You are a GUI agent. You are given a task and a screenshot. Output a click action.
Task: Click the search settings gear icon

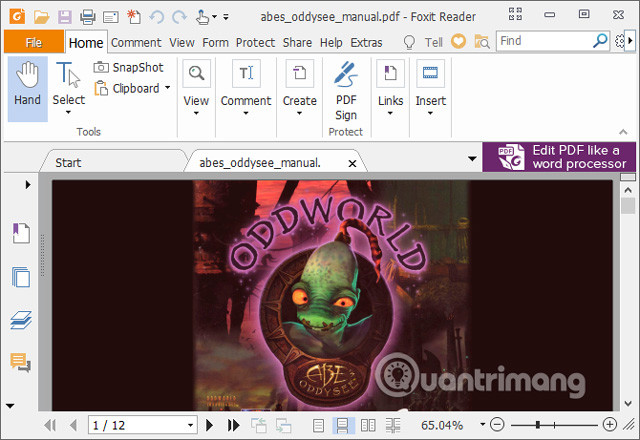[620, 41]
